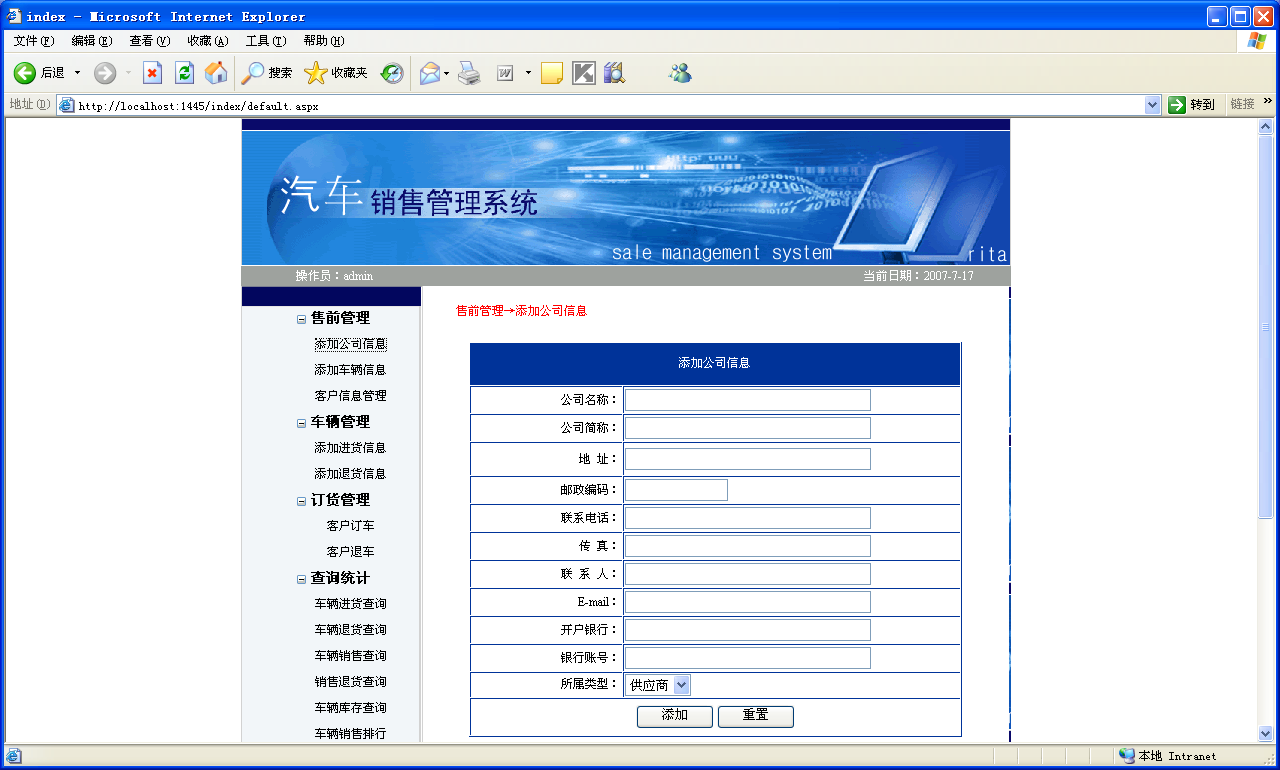Expand the 链接 links toolbar chevron
Viewport: 1280px width, 770px height.
(1269, 102)
